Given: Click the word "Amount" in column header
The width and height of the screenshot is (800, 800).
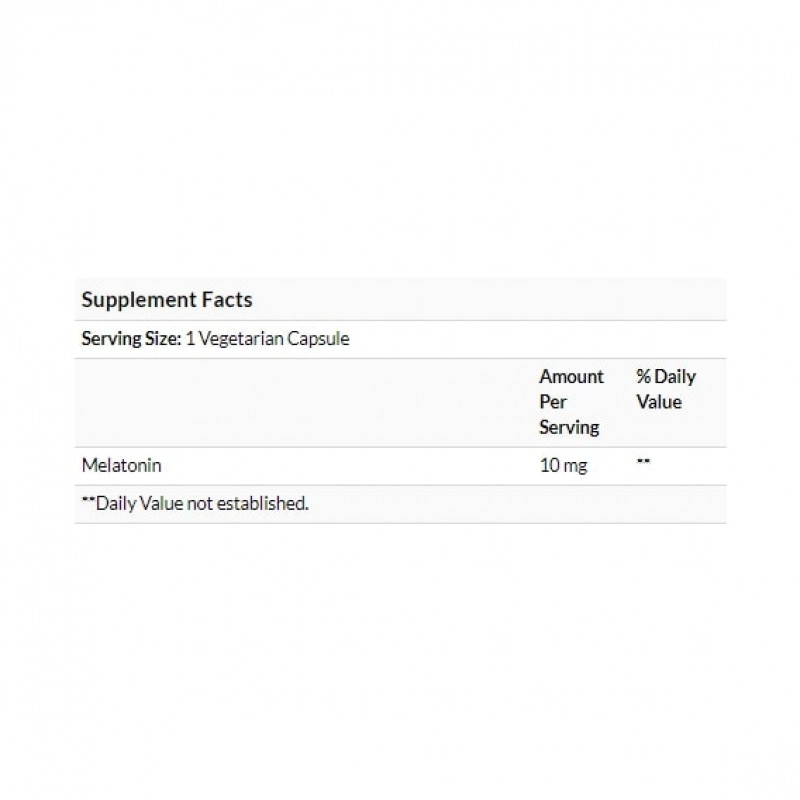Looking at the screenshot, I should point(572,377).
